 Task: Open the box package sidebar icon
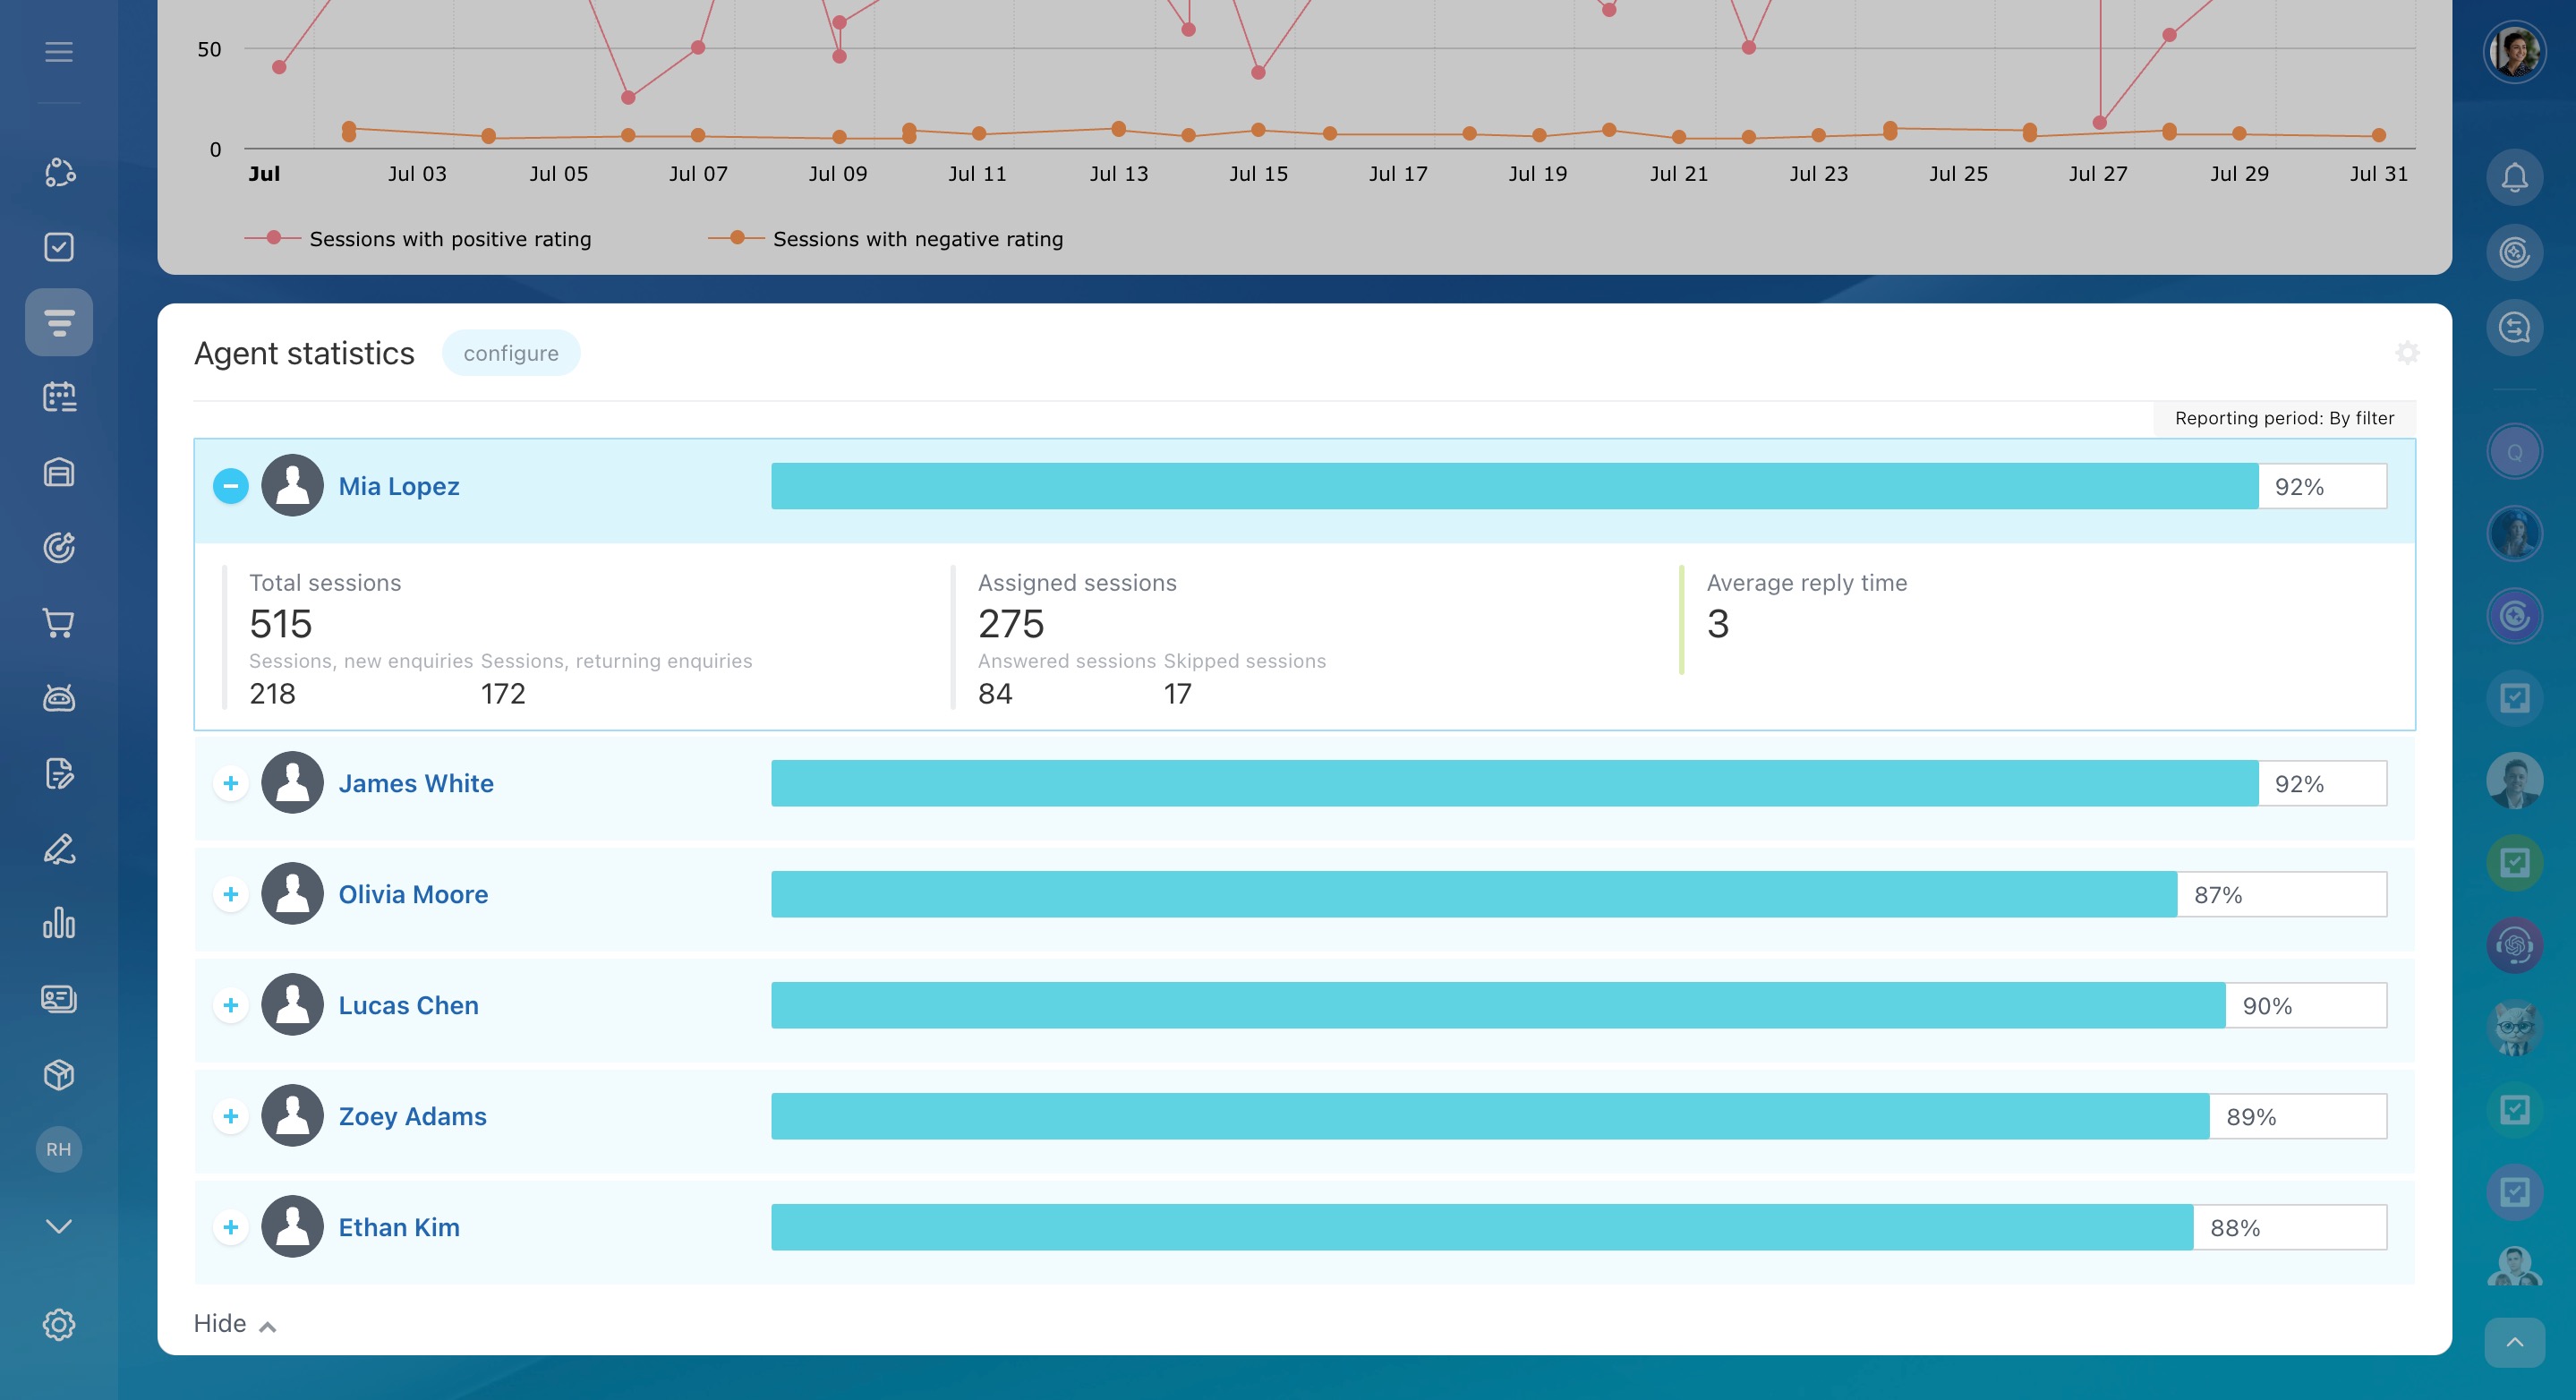coord(59,1074)
